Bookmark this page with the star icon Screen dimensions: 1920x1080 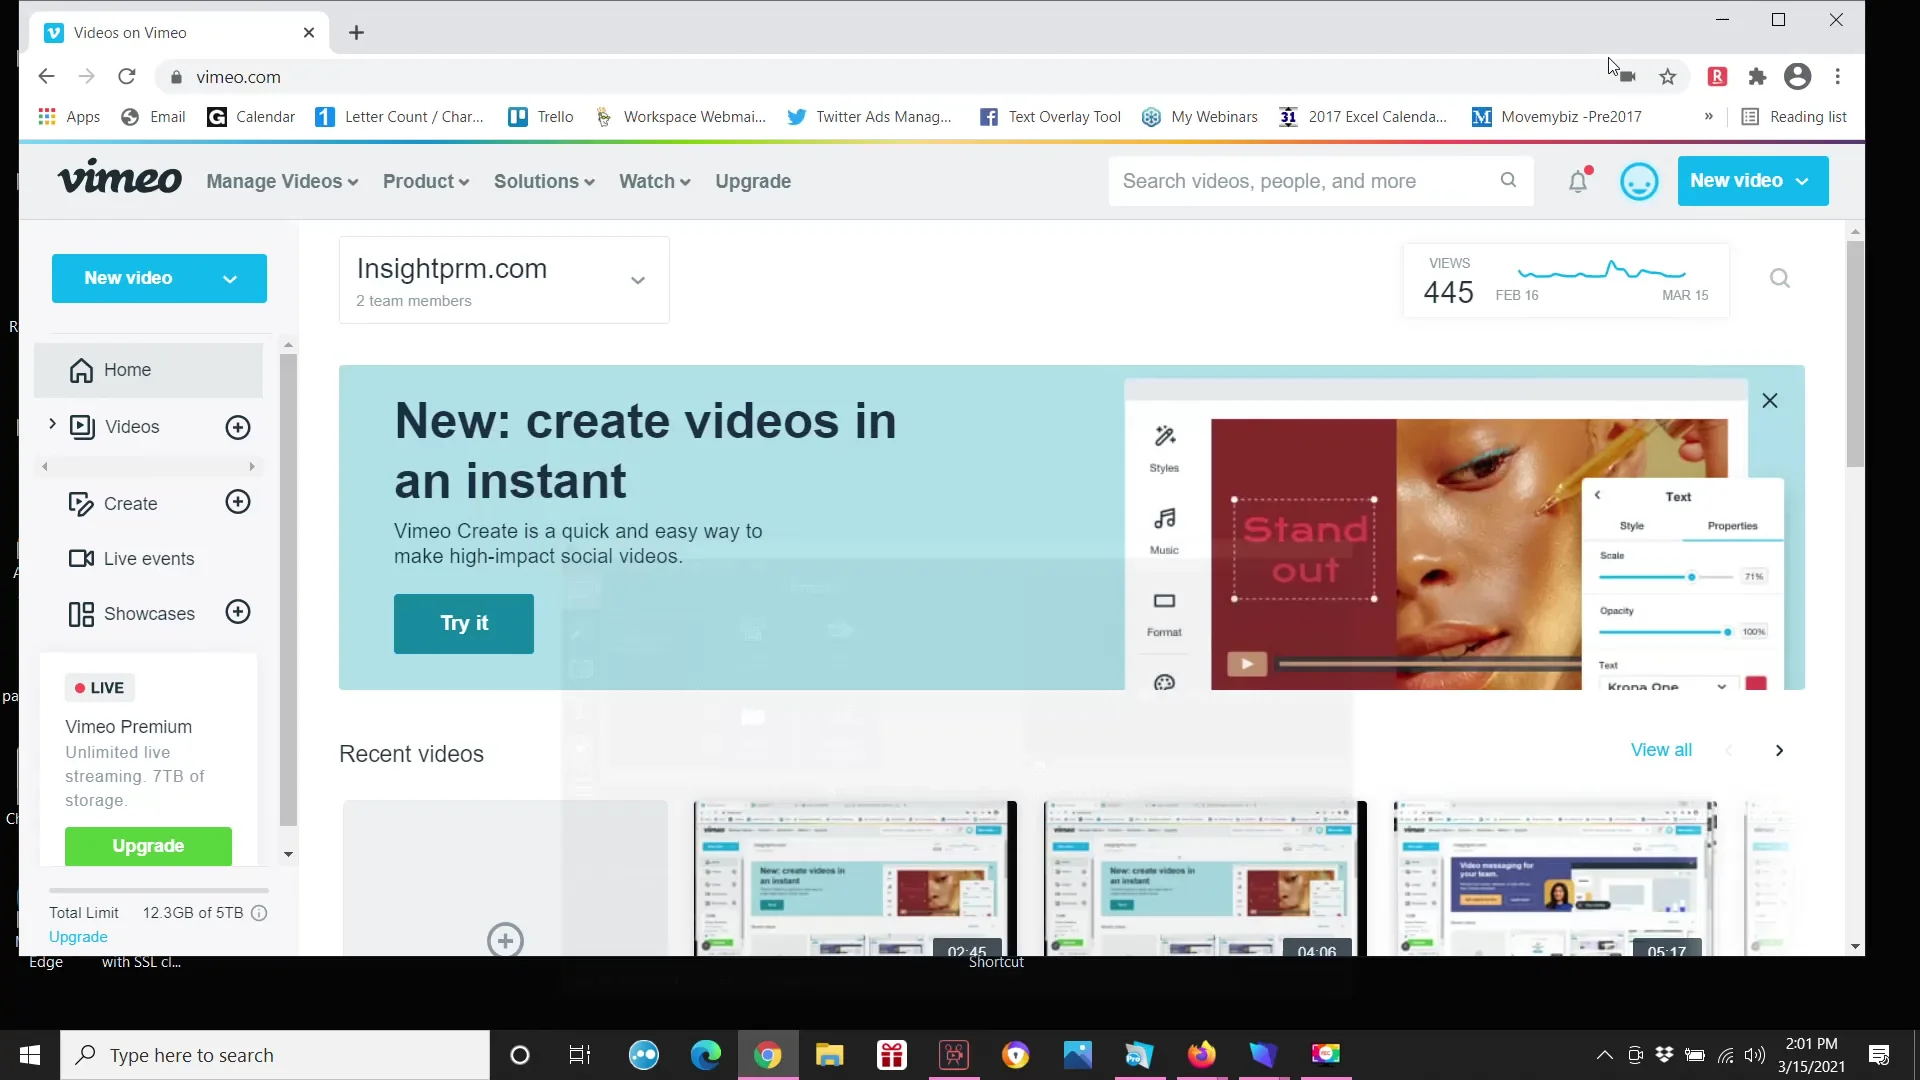[x=1667, y=77]
